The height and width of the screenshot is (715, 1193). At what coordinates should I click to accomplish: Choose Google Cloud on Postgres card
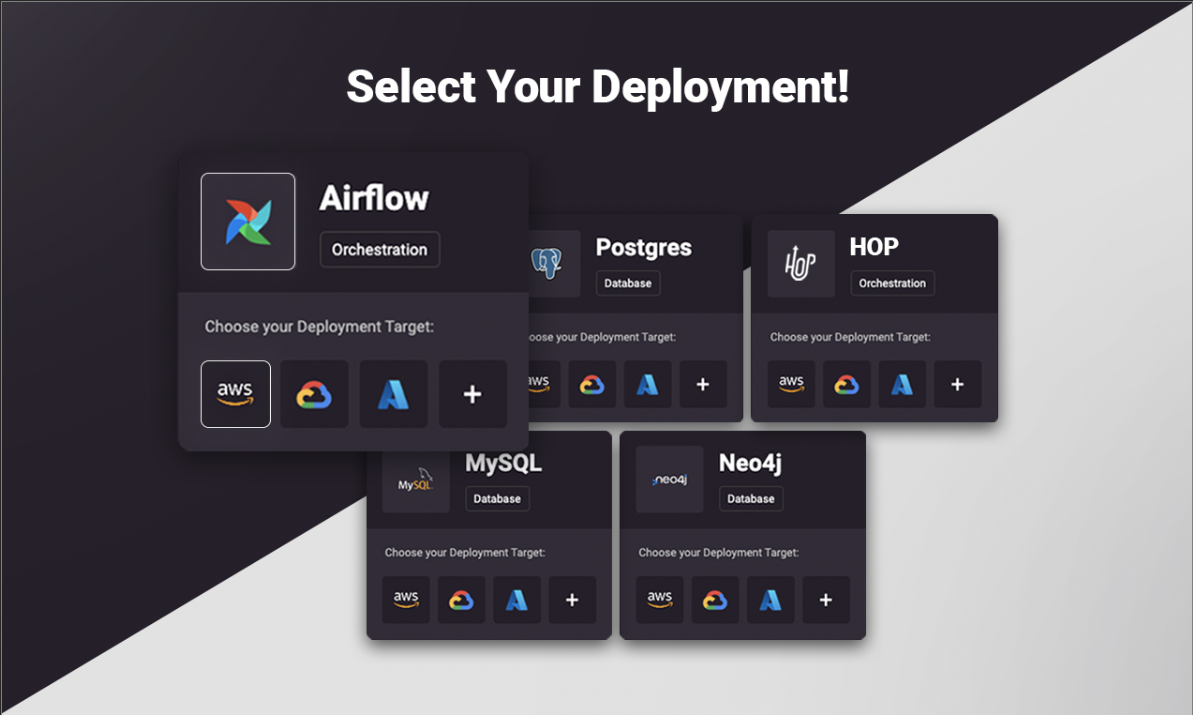[592, 384]
